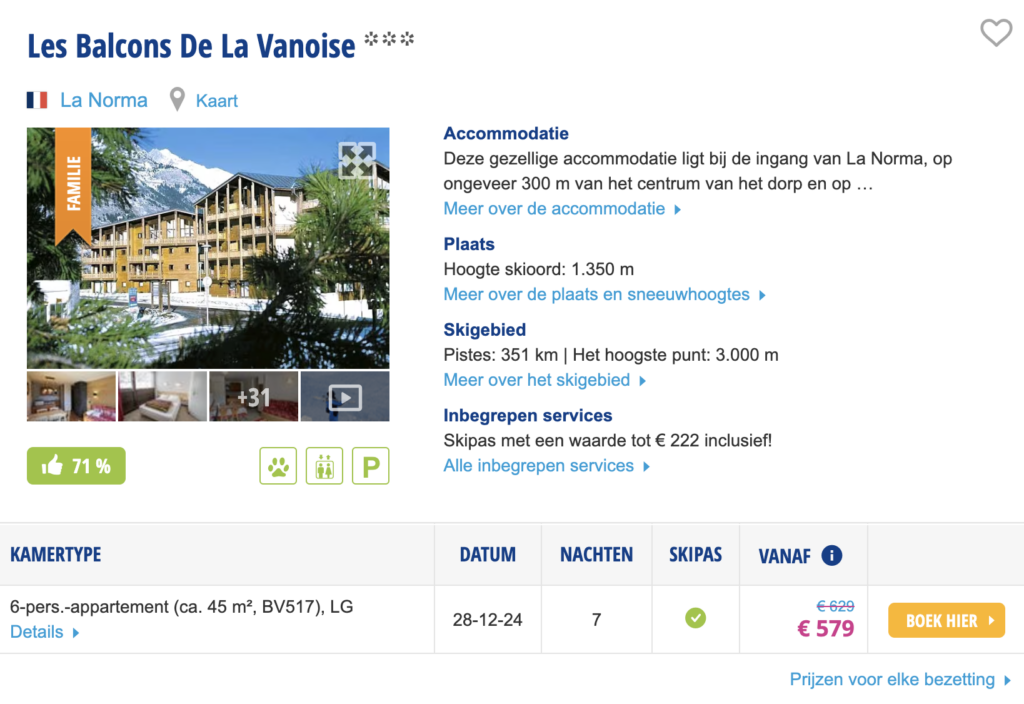
Task: View the +31 more photos thumbnail
Action: 253,397
